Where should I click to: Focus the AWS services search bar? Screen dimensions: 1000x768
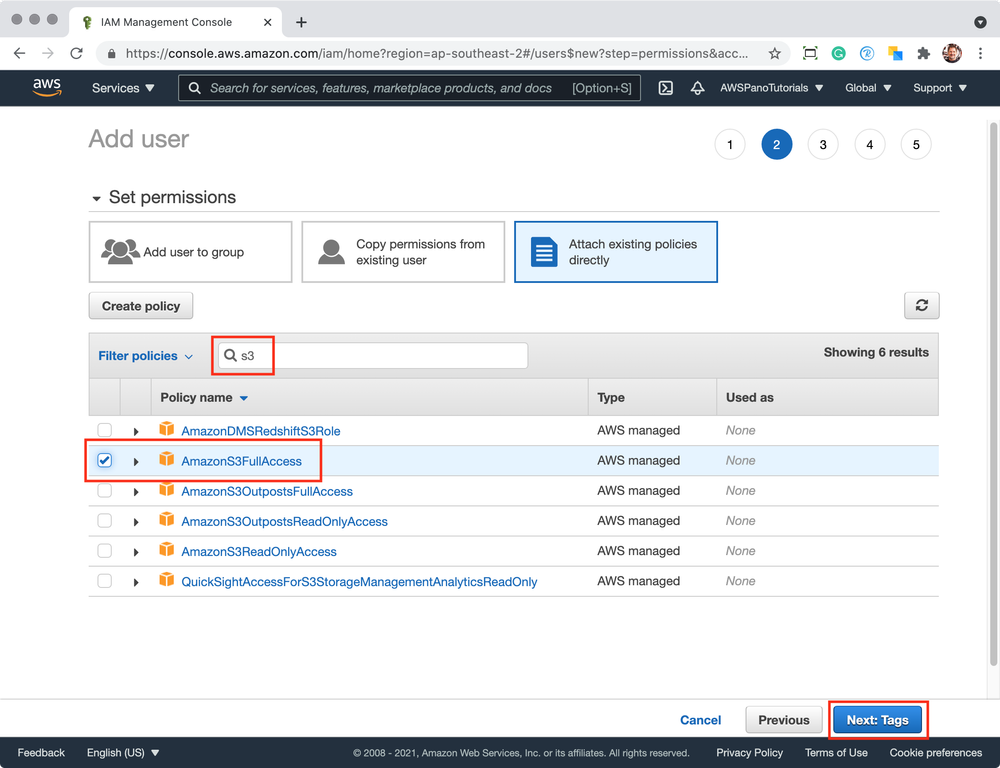(x=409, y=88)
